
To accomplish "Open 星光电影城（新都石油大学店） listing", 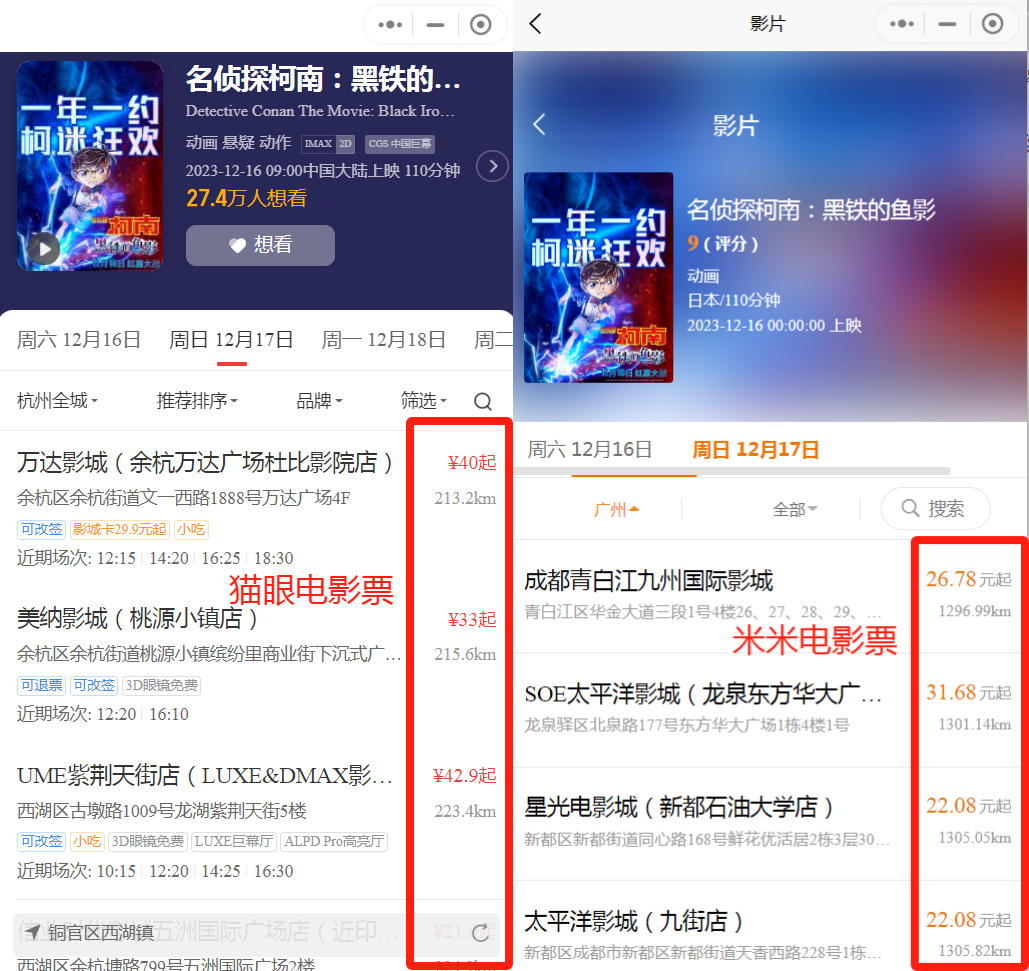I will [x=679, y=807].
